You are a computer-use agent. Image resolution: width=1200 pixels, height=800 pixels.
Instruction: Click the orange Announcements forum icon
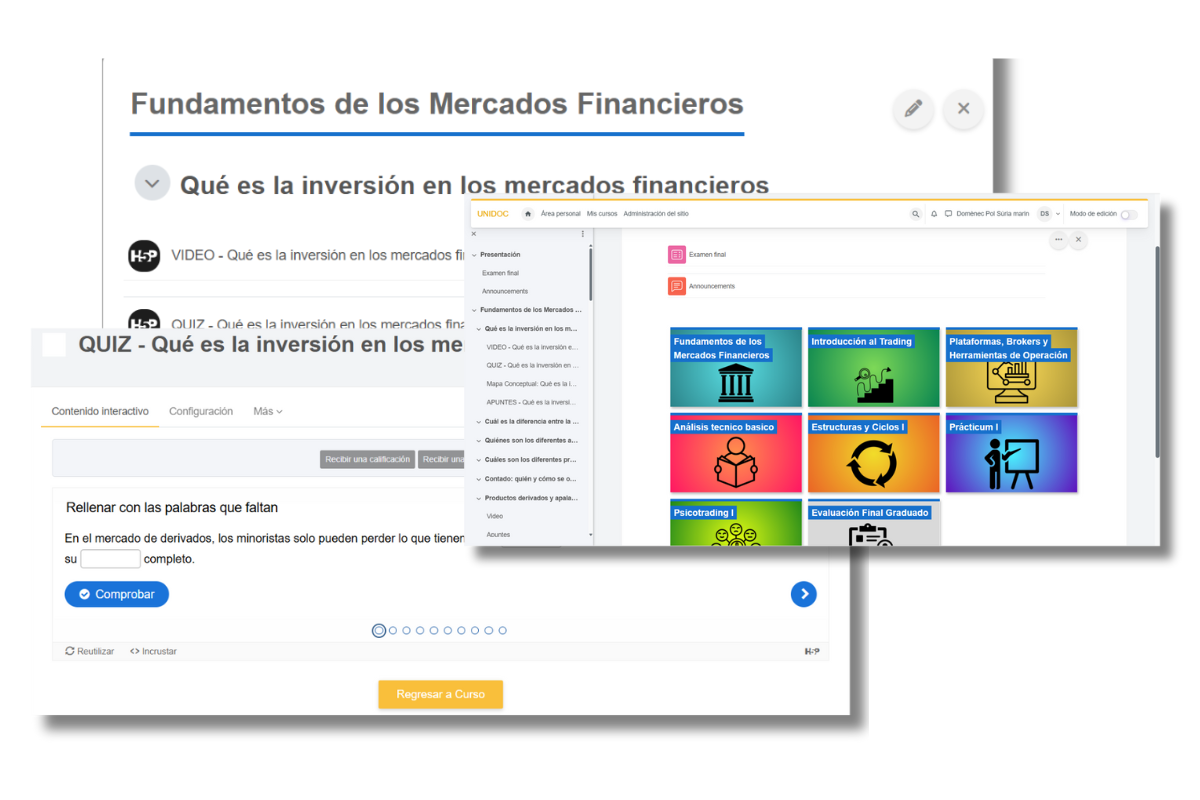point(677,286)
